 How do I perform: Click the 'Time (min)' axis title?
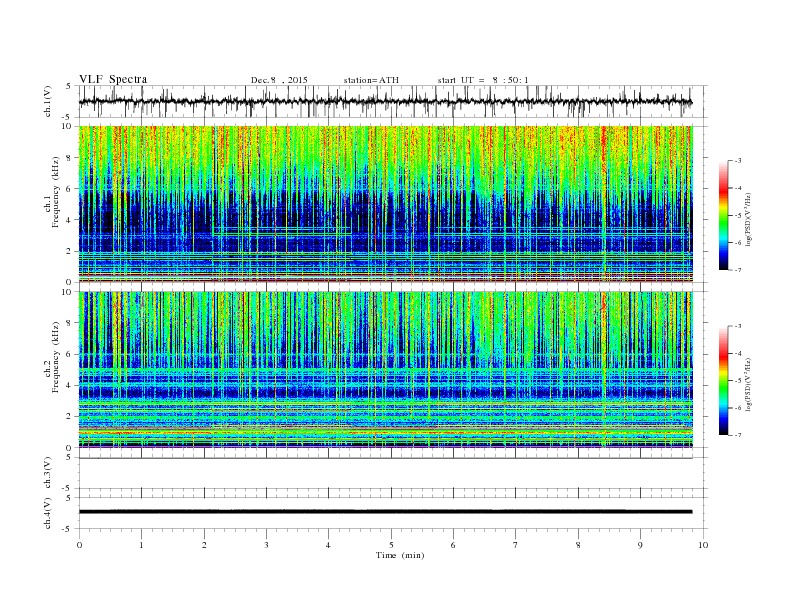400,555
